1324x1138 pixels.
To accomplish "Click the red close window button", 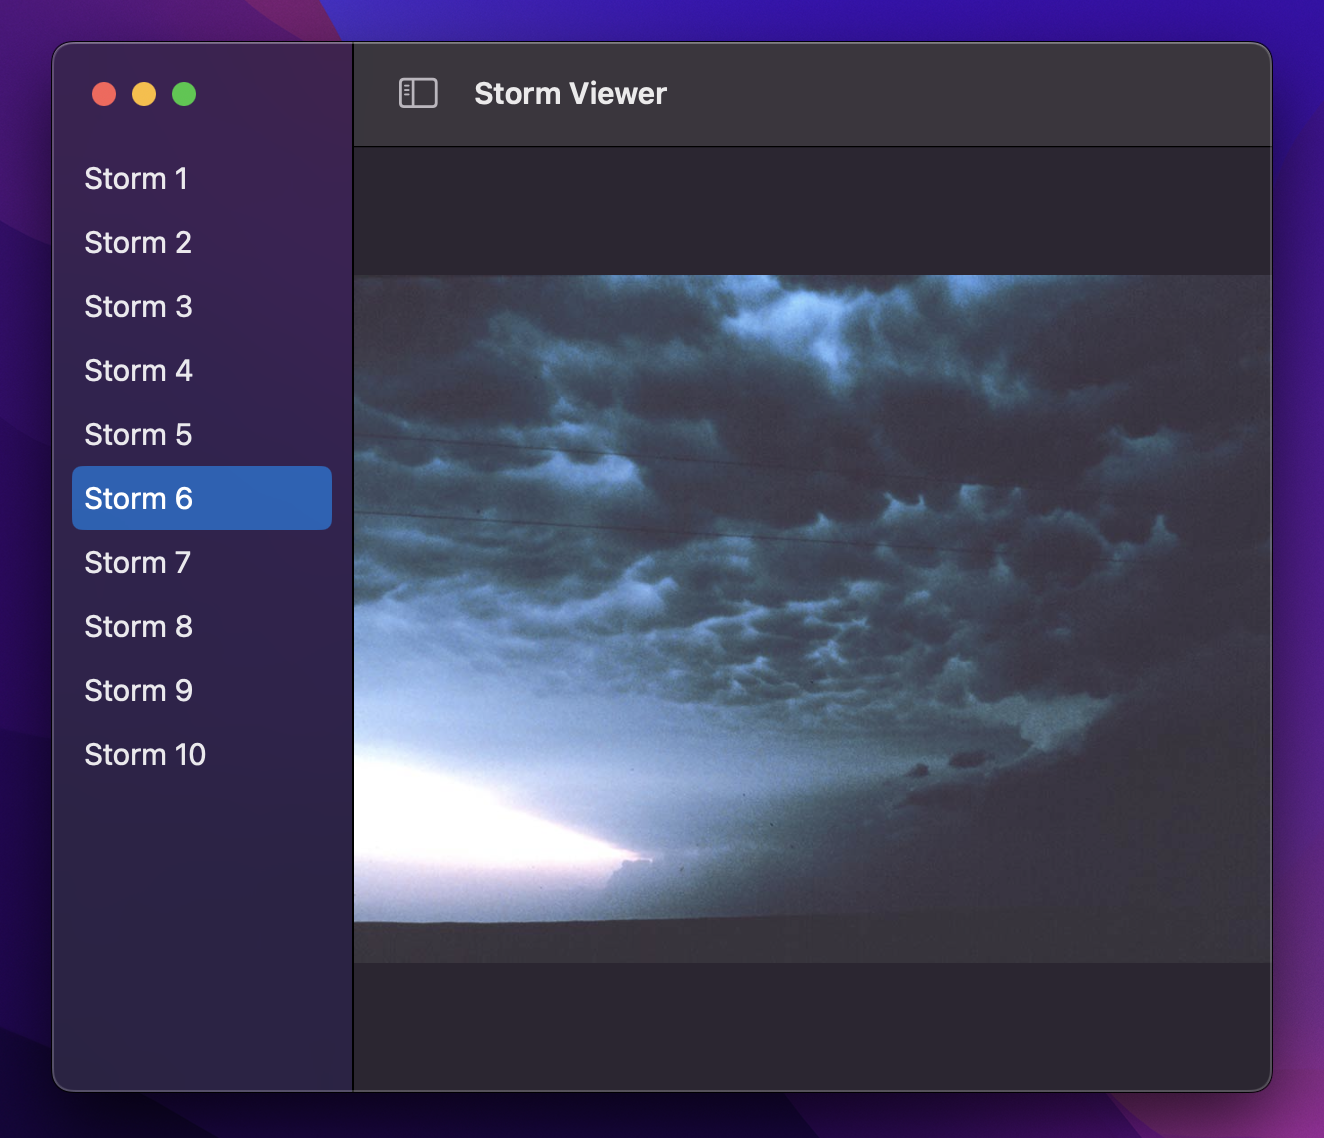I will (x=104, y=93).
